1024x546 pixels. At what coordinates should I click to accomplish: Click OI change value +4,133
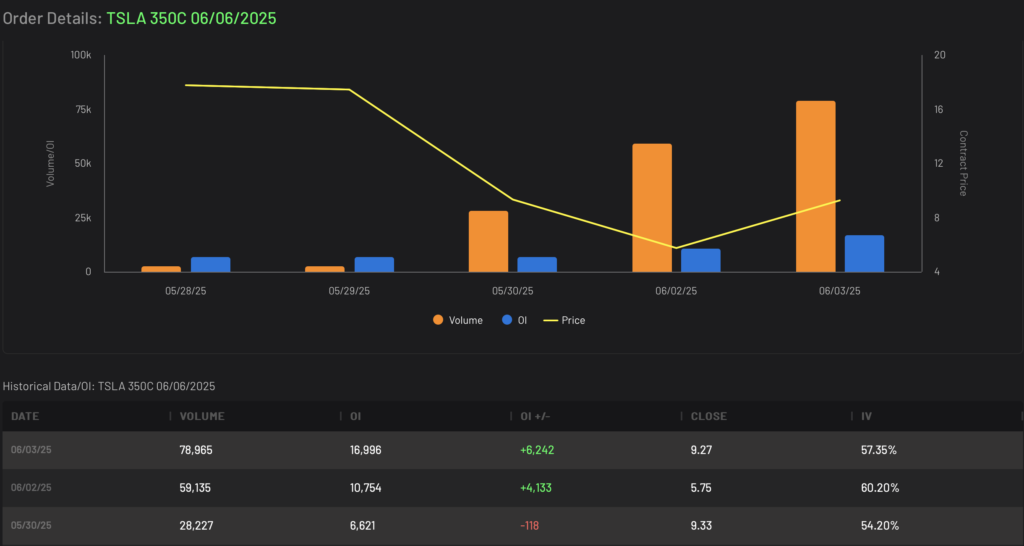pos(536,488)
